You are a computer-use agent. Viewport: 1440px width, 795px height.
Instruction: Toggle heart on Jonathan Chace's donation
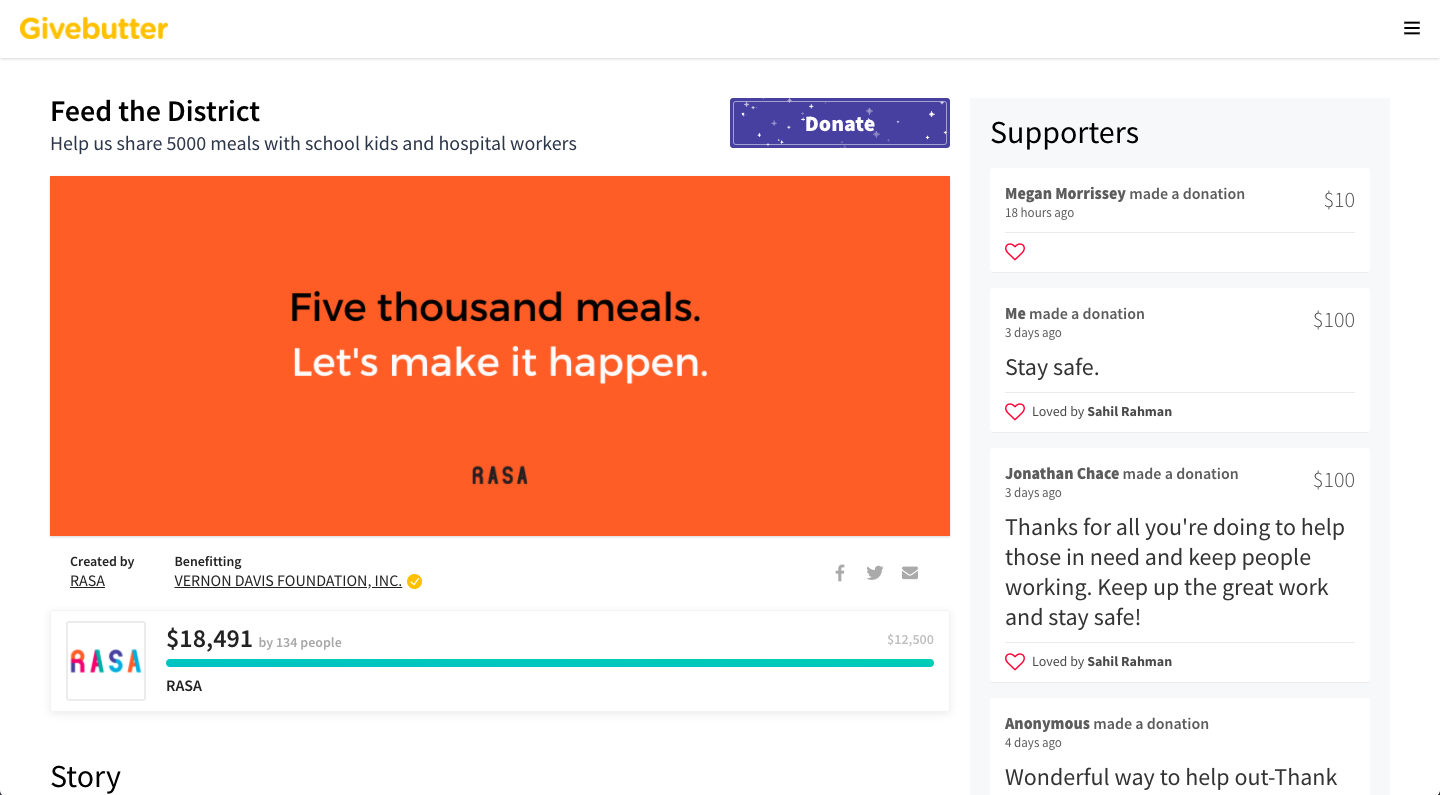(x=1015, y=662)
